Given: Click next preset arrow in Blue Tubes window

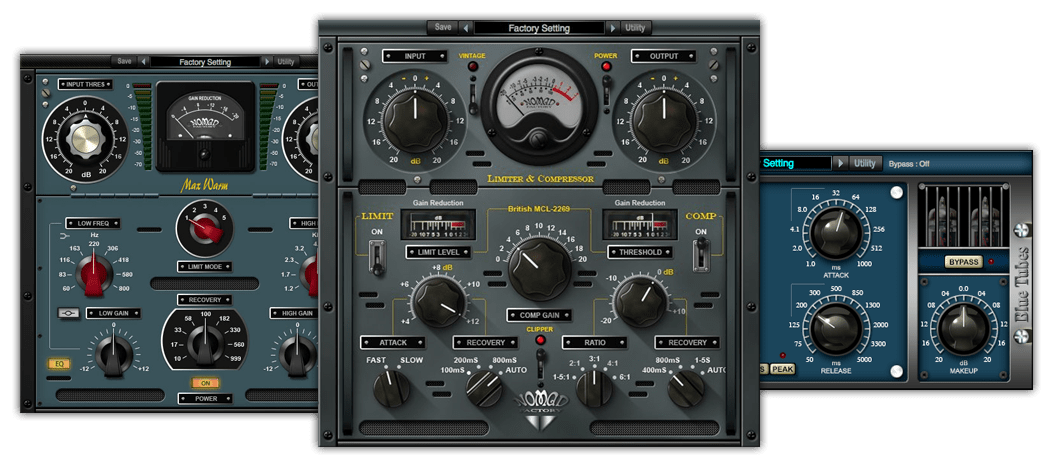Looking at the screenshot, I should click(x=841, y=163).
